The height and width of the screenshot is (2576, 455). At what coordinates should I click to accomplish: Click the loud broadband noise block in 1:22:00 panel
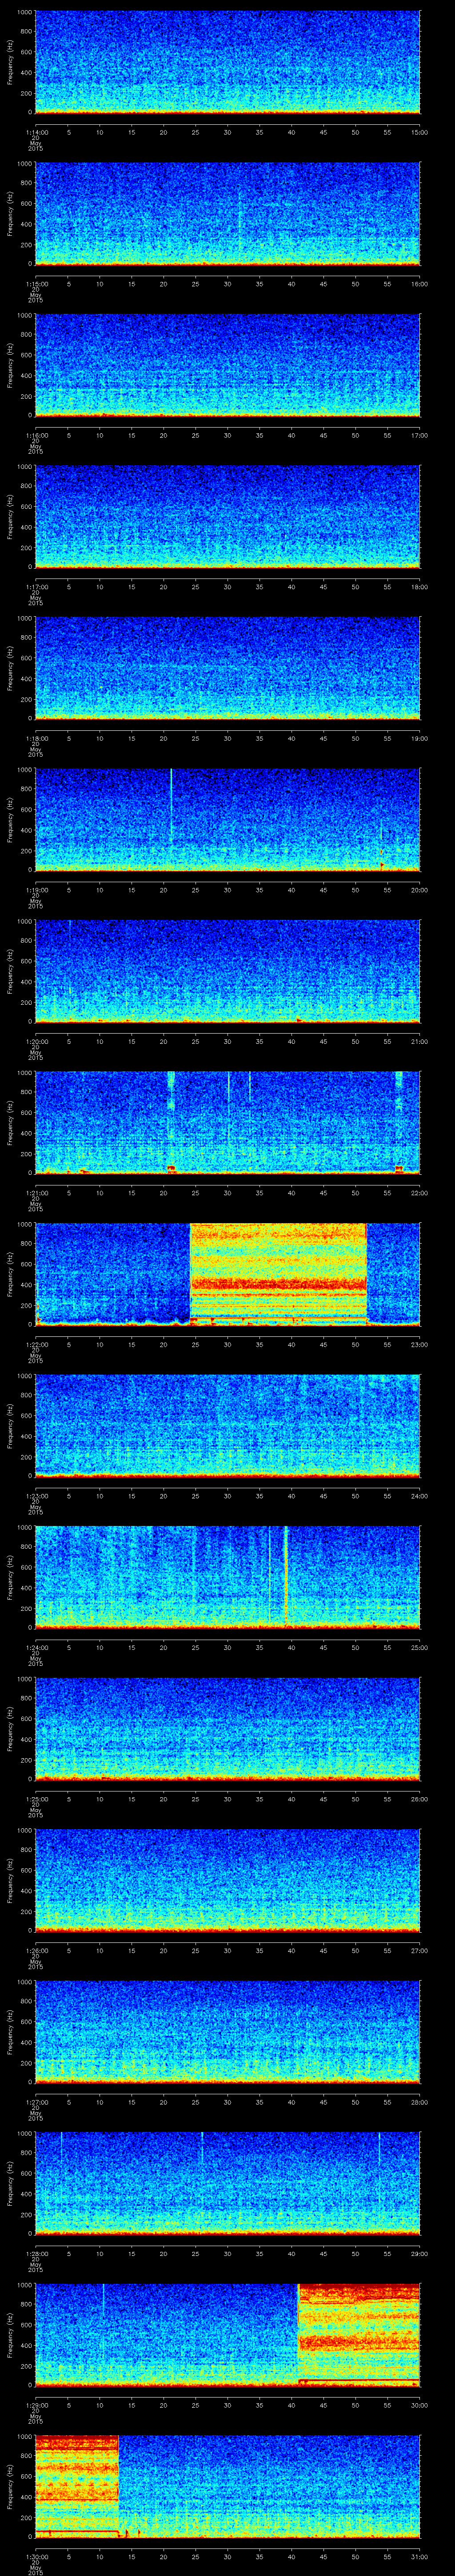coord(278,1274)
